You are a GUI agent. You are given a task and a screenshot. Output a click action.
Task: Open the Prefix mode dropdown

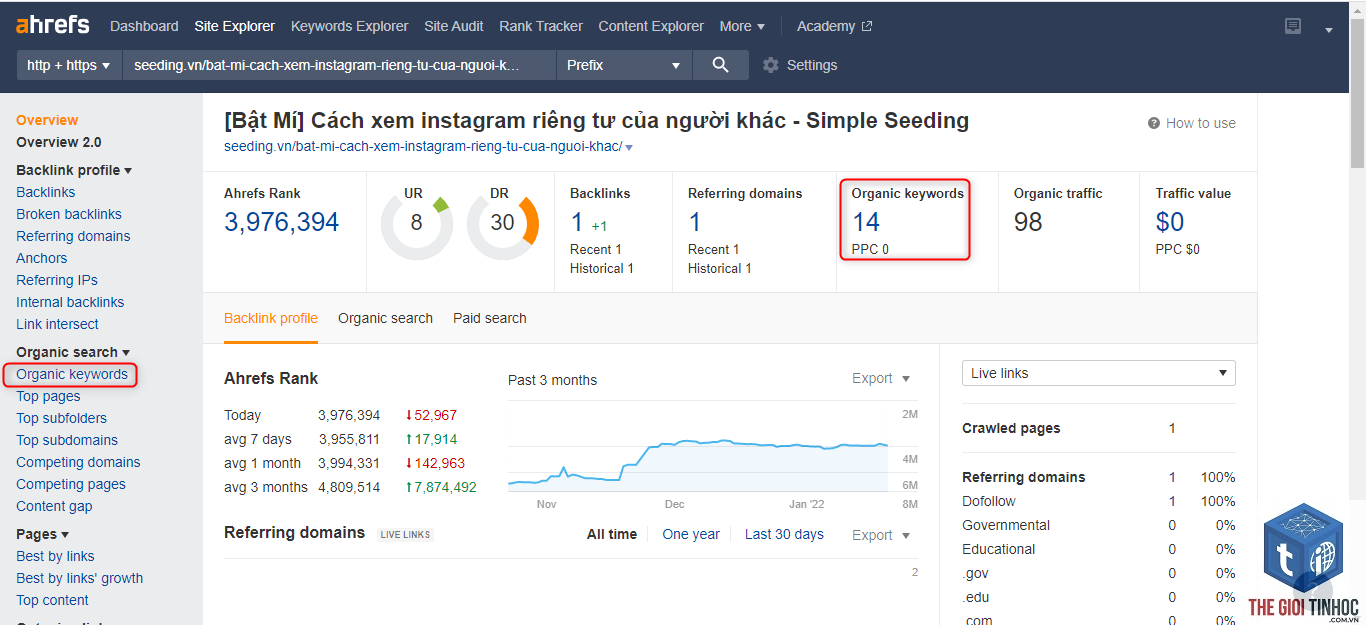click(624, 65)
